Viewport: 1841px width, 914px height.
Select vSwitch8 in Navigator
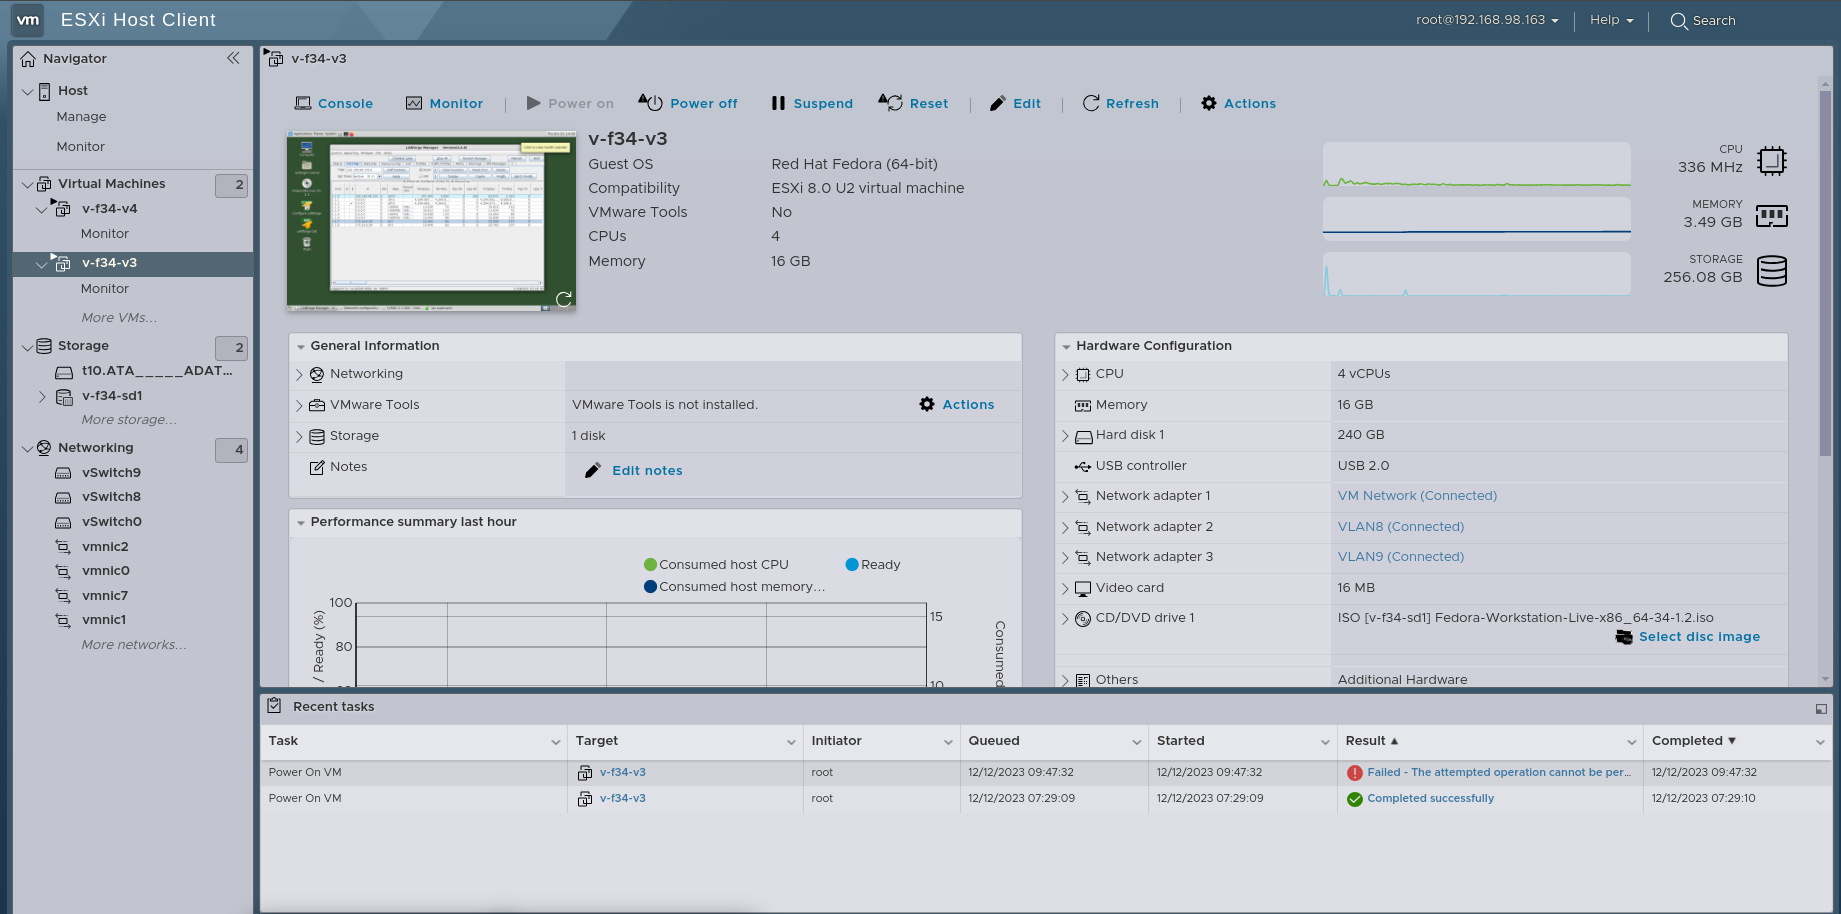[111, 496]
